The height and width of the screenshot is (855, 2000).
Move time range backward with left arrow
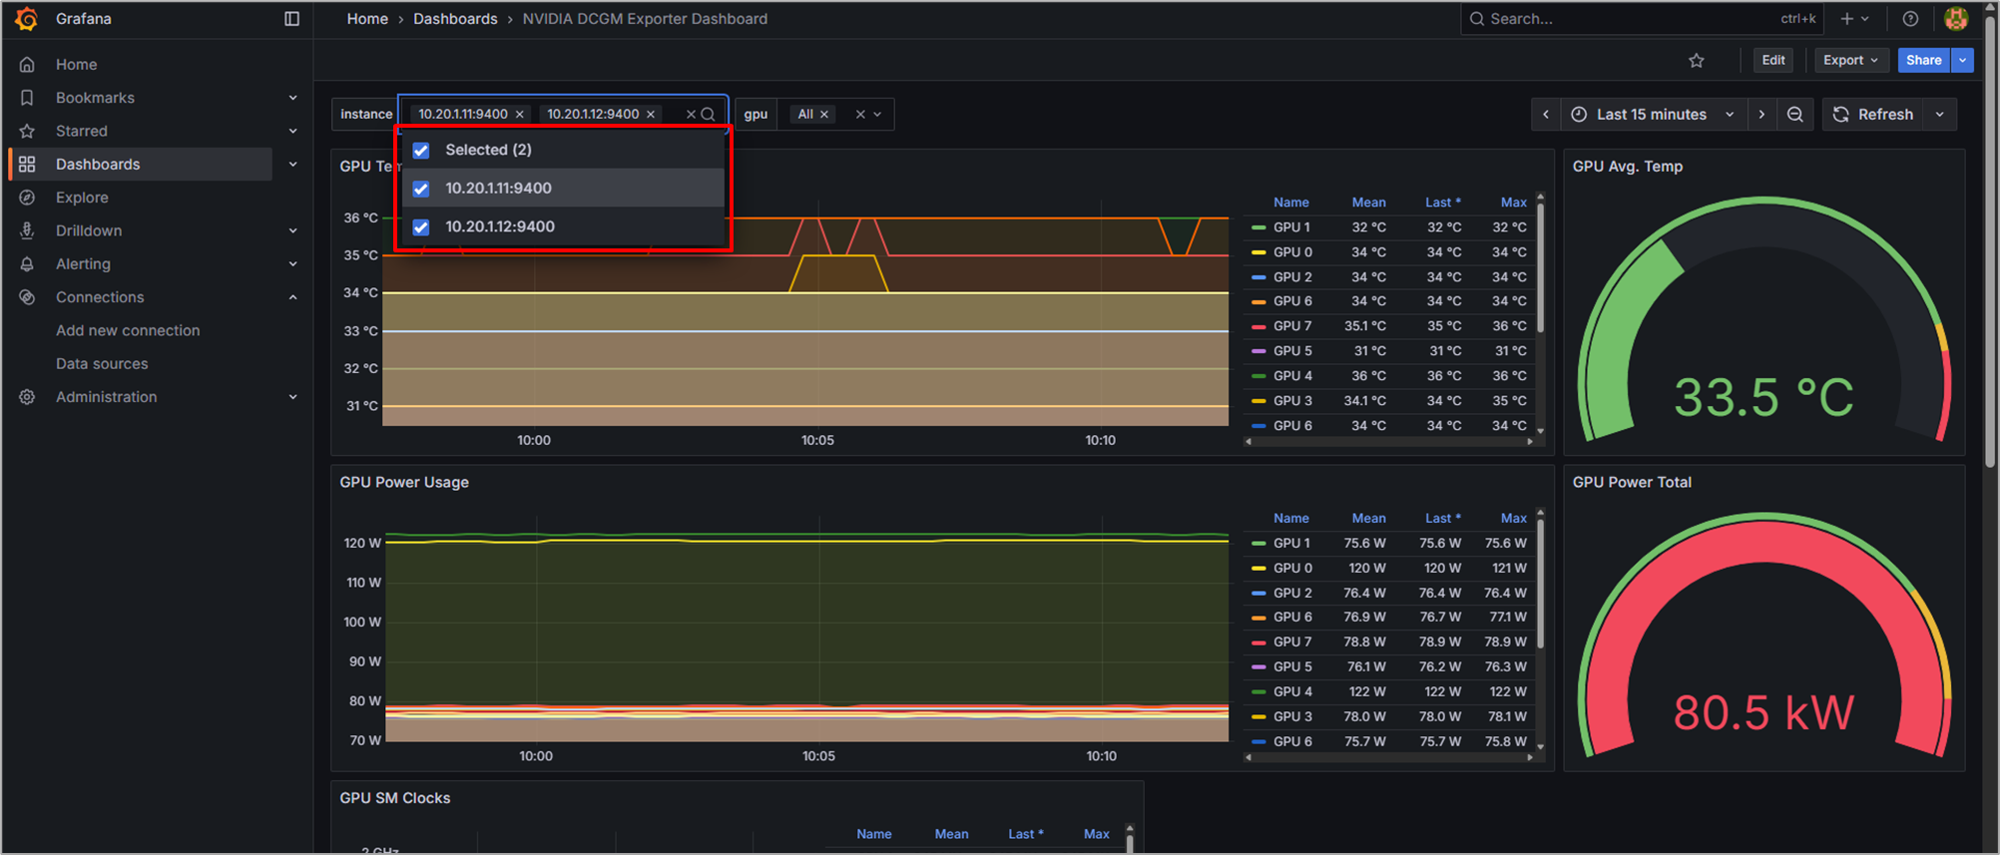[x=1546, y=115]
